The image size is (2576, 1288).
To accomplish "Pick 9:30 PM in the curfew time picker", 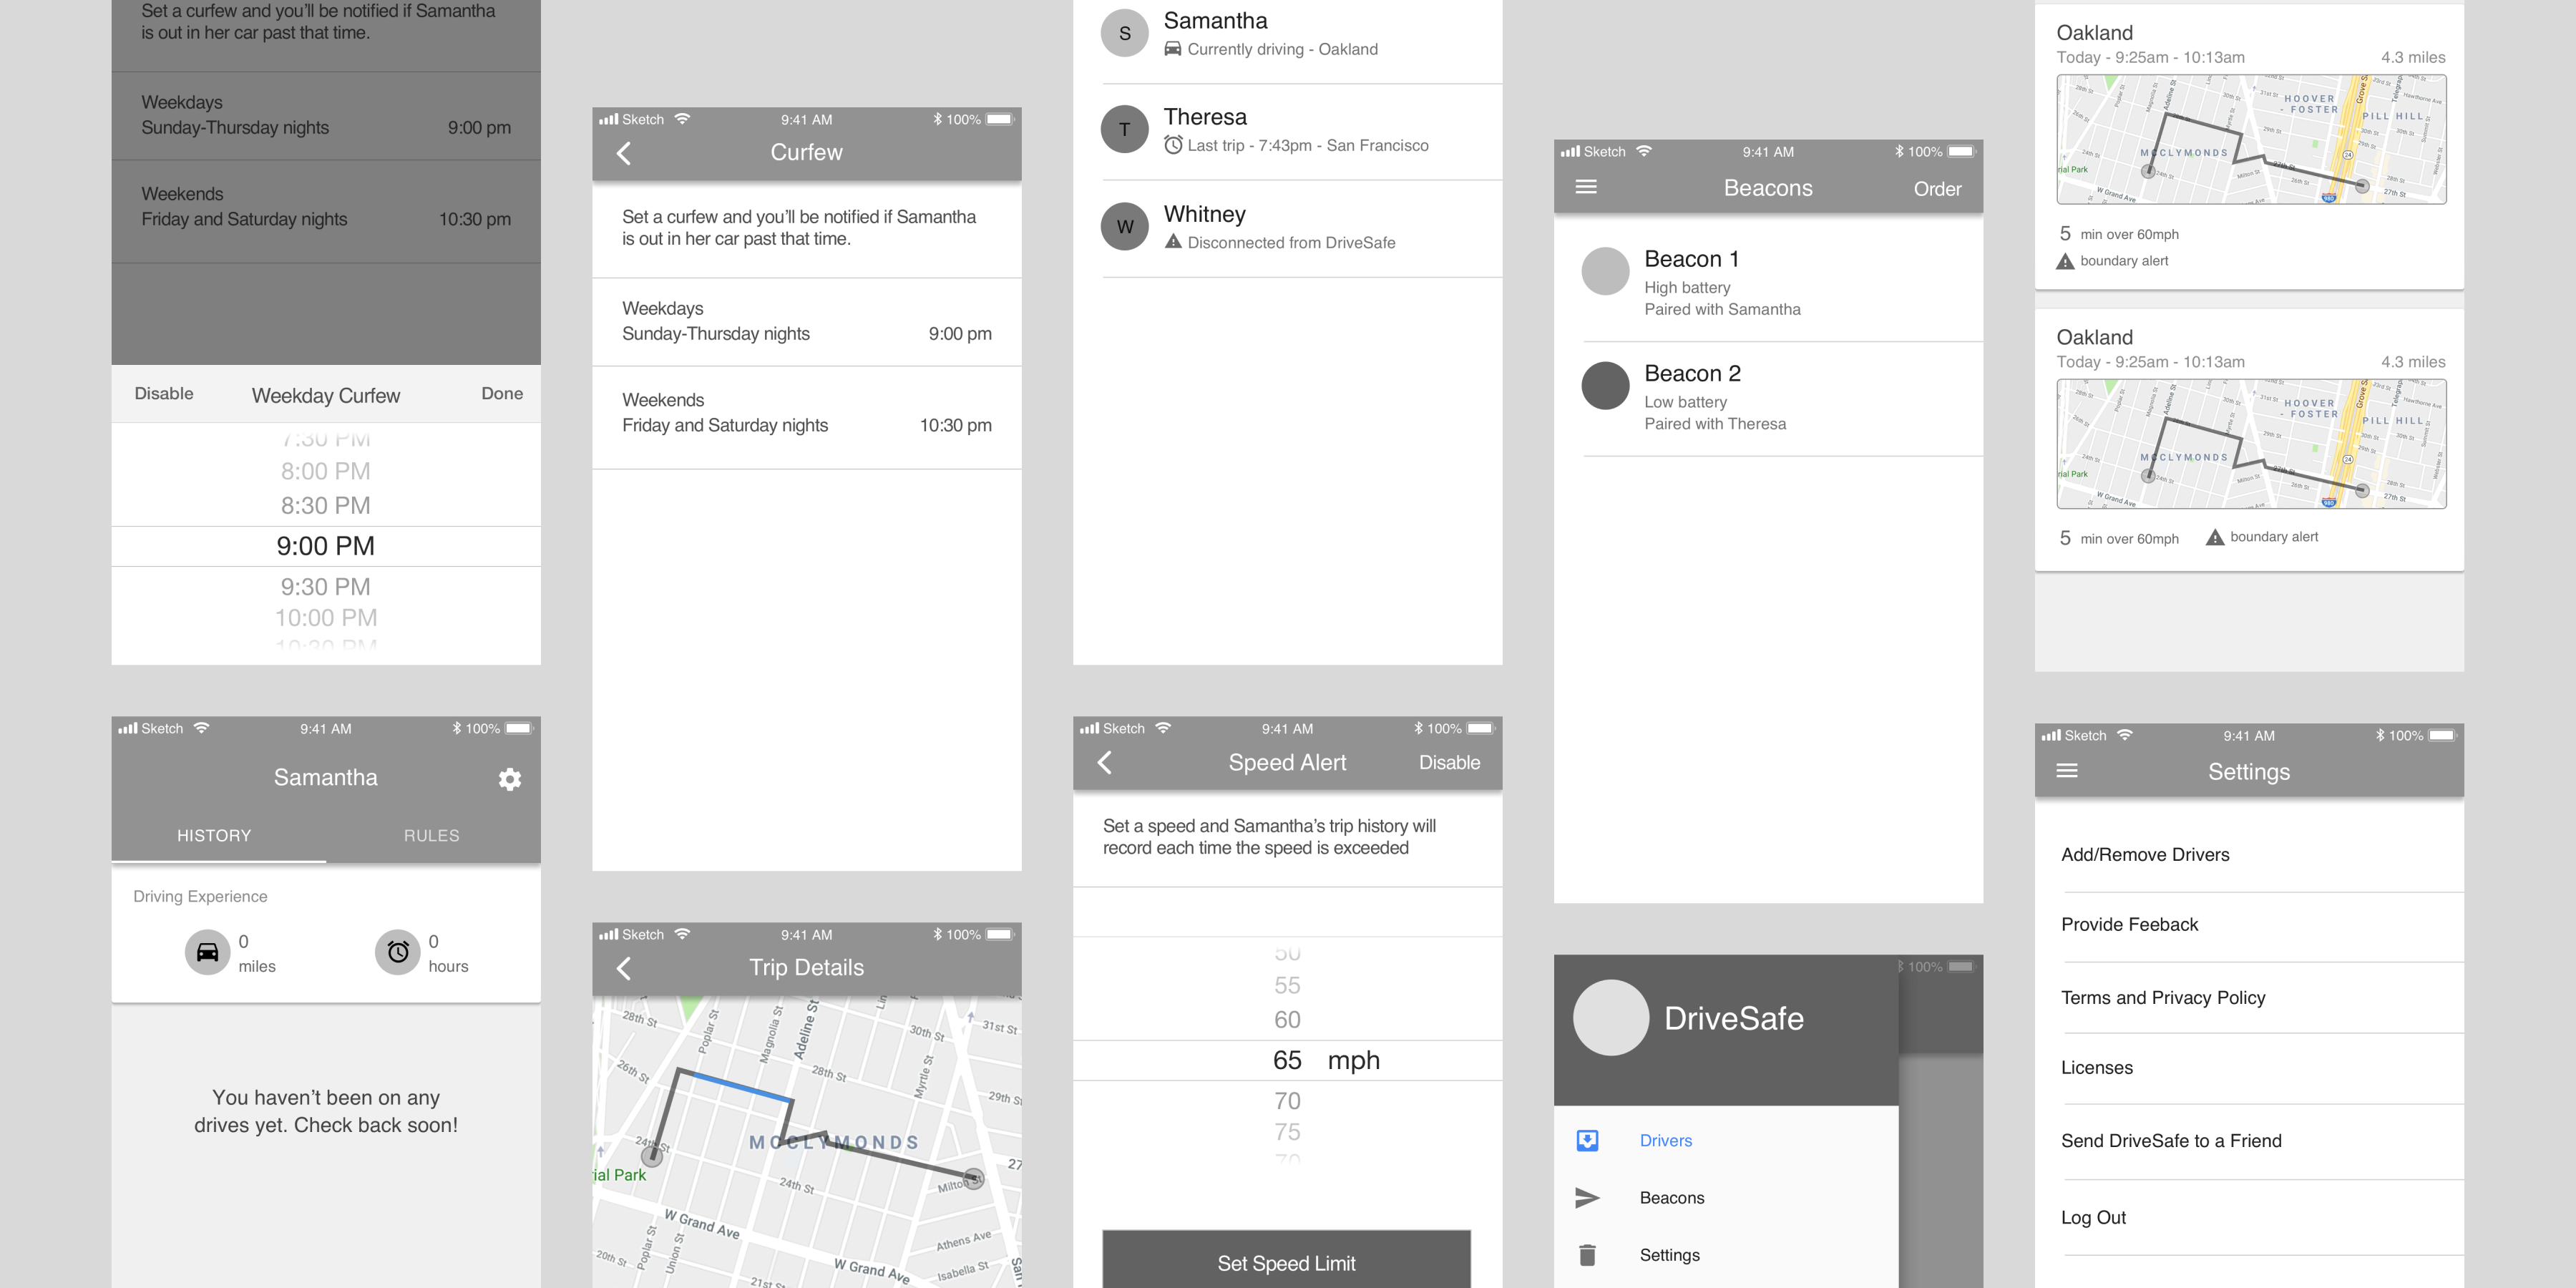I will click(326, 587).
